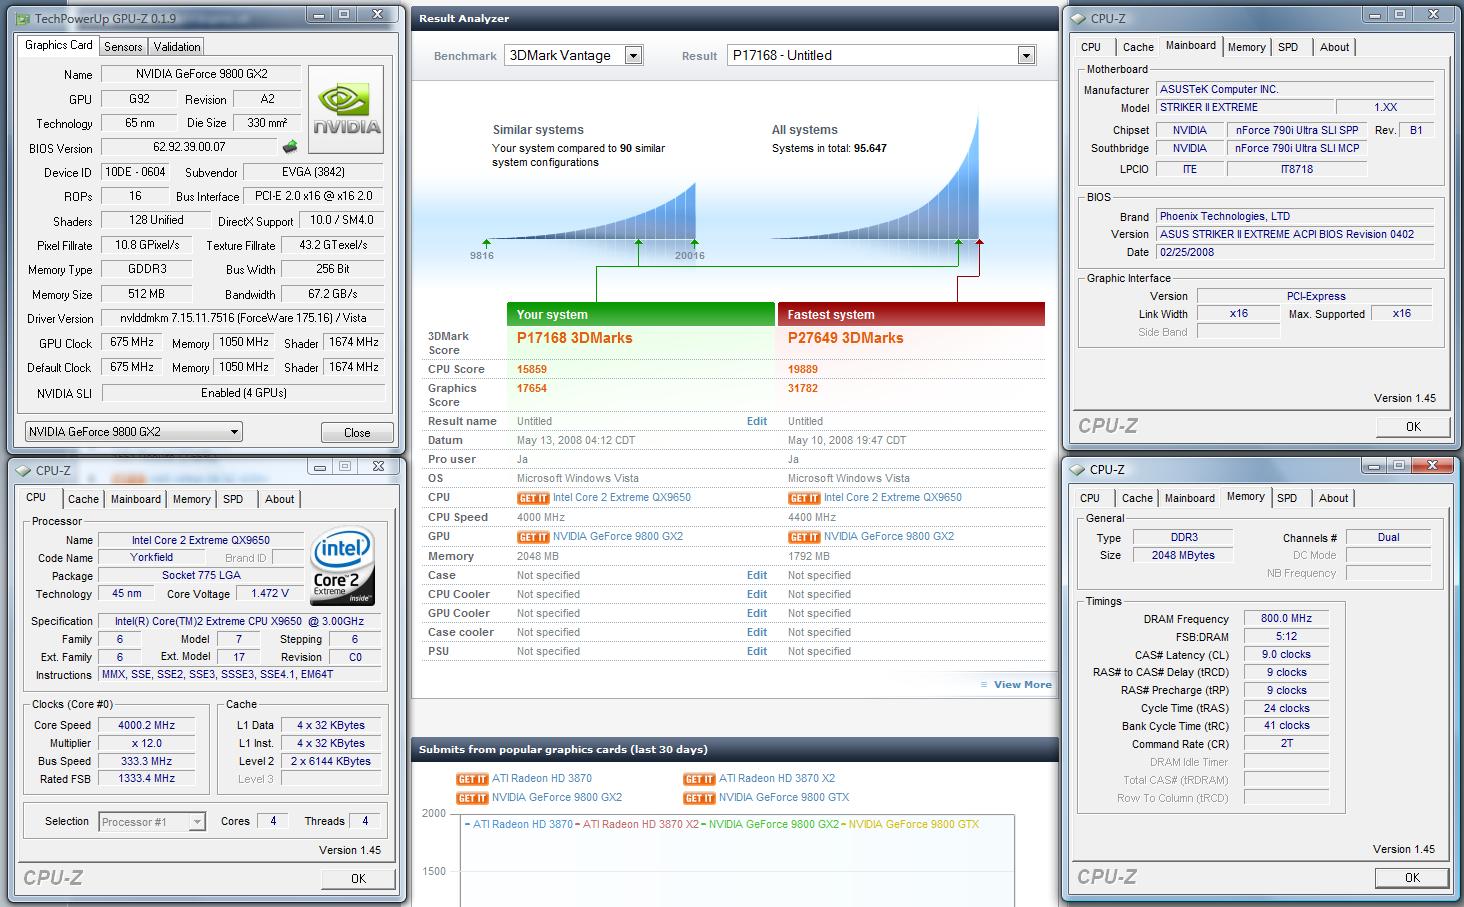Open Cache tab in CPU-Z processor window
Viewport: 1464px width, 907px height.
(83, 499)
